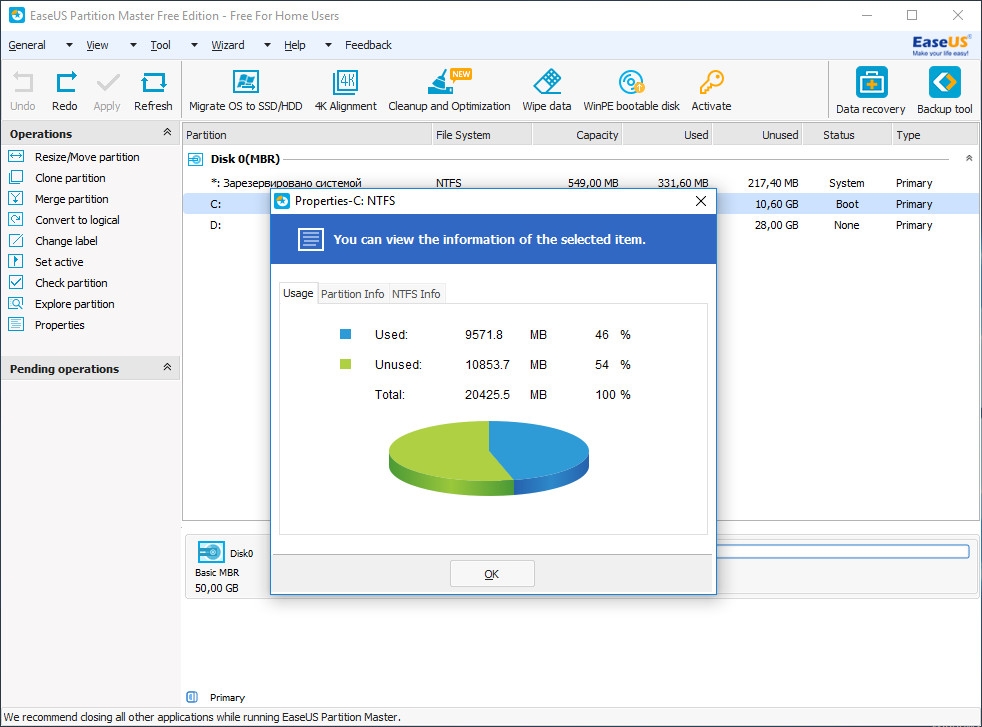Open the General menu
Viewport: 982px width, 727px height.
27,45
